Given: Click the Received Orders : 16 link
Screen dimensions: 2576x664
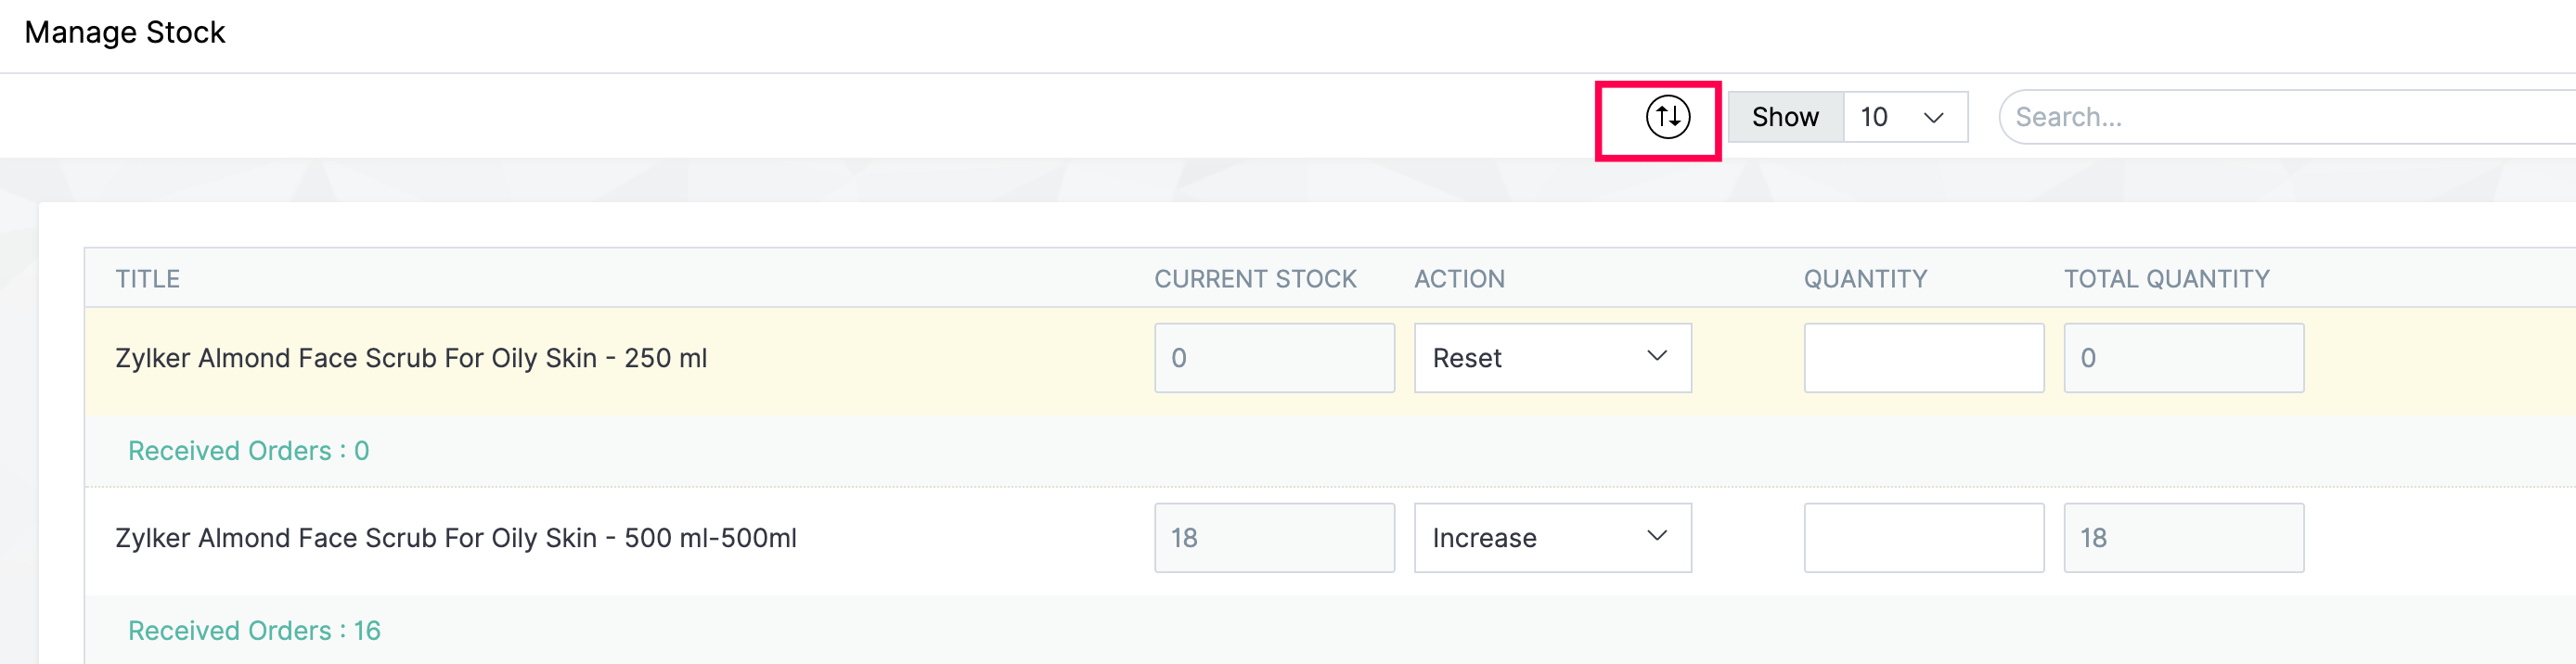Looking at the screenshot, I should (x=254, y=631).
